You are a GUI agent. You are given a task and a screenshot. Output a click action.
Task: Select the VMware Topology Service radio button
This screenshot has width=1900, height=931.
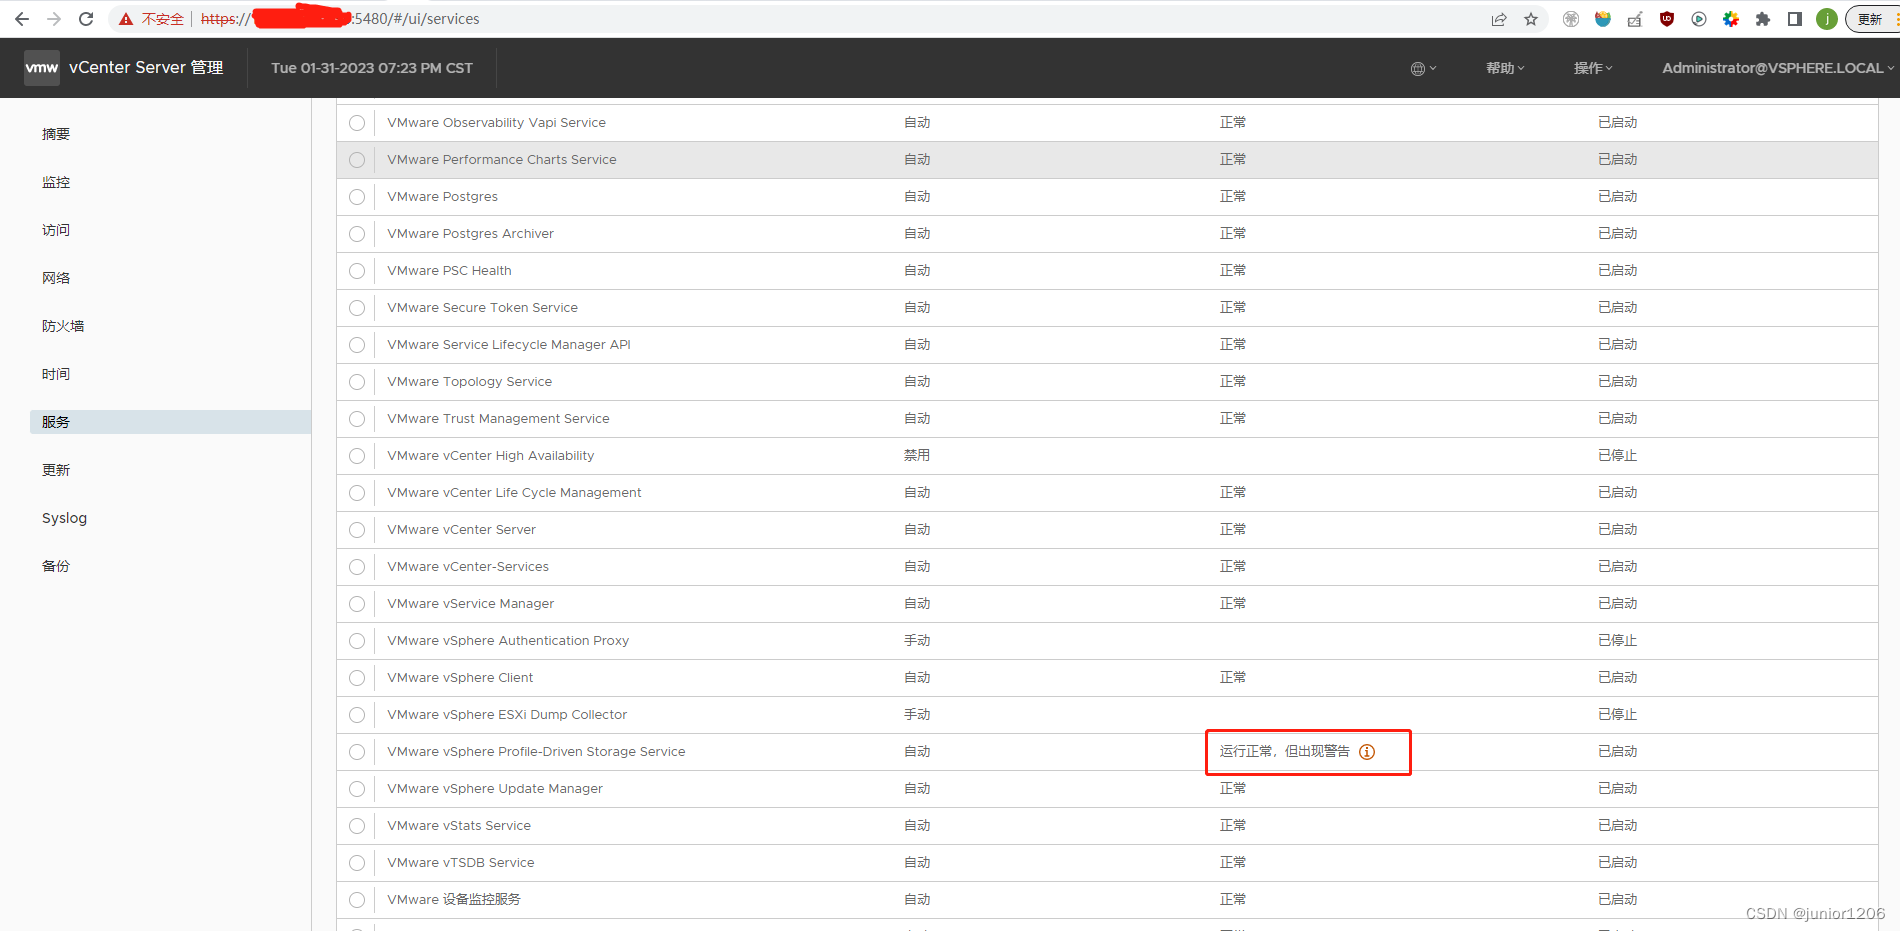357,382
